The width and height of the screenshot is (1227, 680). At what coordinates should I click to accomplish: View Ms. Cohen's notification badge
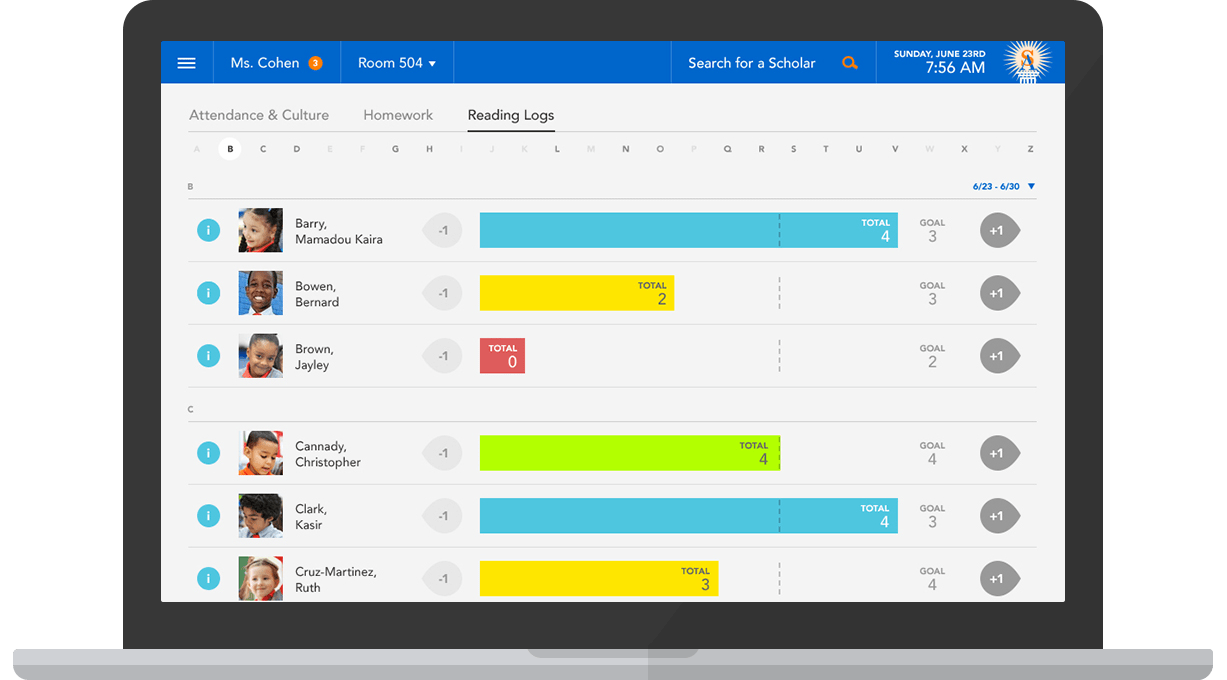(x=315, y=63)
